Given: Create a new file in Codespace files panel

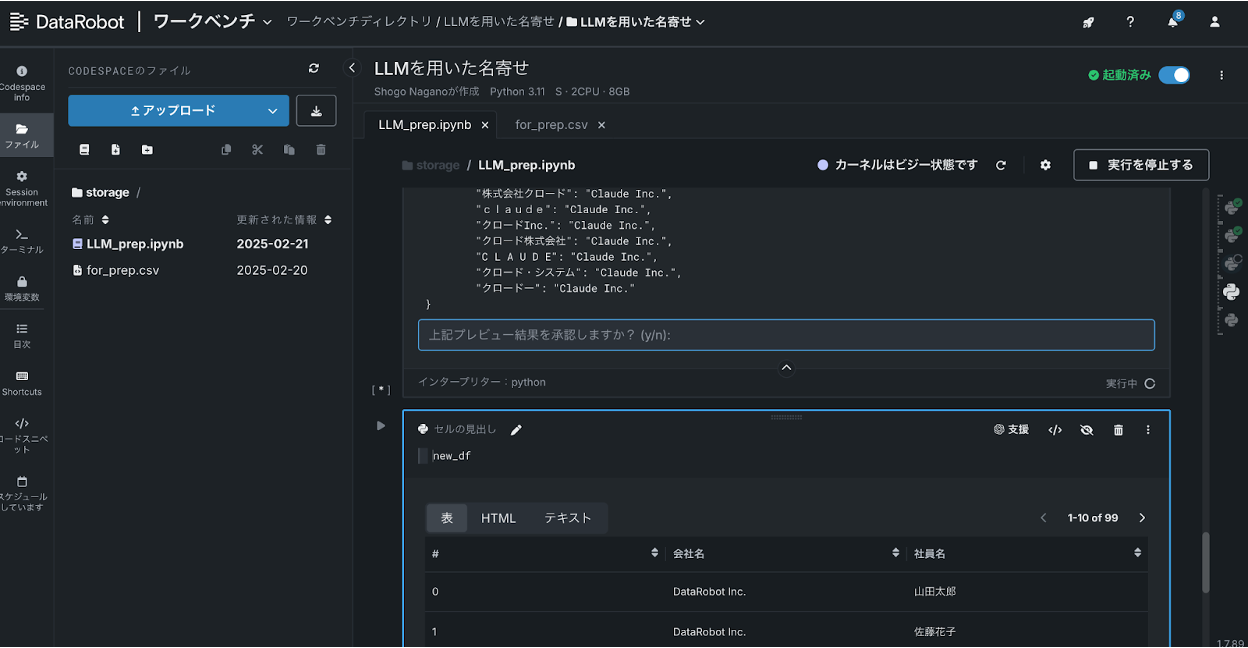Looking at the screenshot, I should tap(114, 148).
